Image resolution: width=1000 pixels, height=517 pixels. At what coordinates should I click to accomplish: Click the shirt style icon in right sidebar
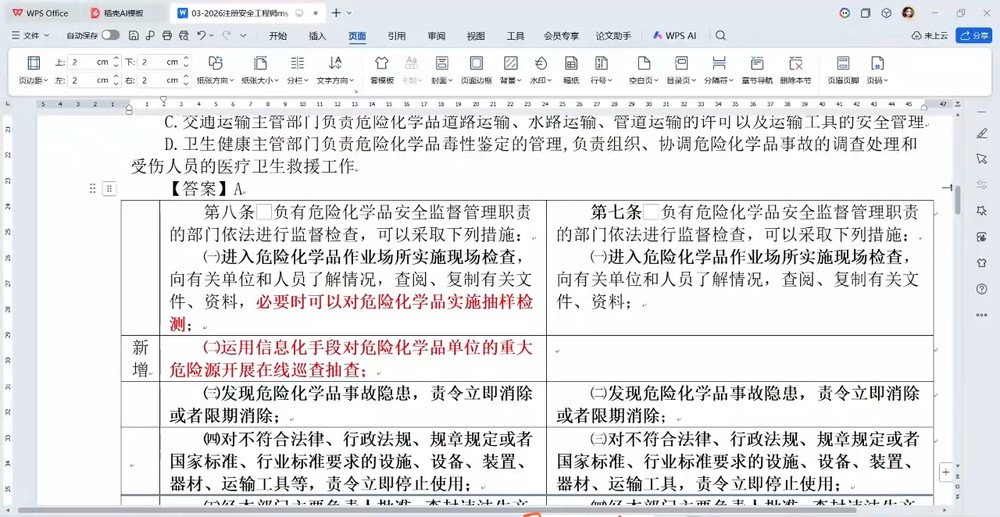point(982,263)
